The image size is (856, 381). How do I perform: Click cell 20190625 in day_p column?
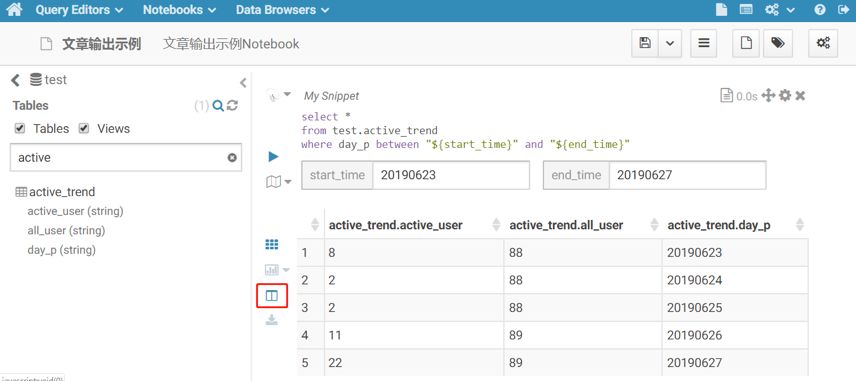[735, 307]
